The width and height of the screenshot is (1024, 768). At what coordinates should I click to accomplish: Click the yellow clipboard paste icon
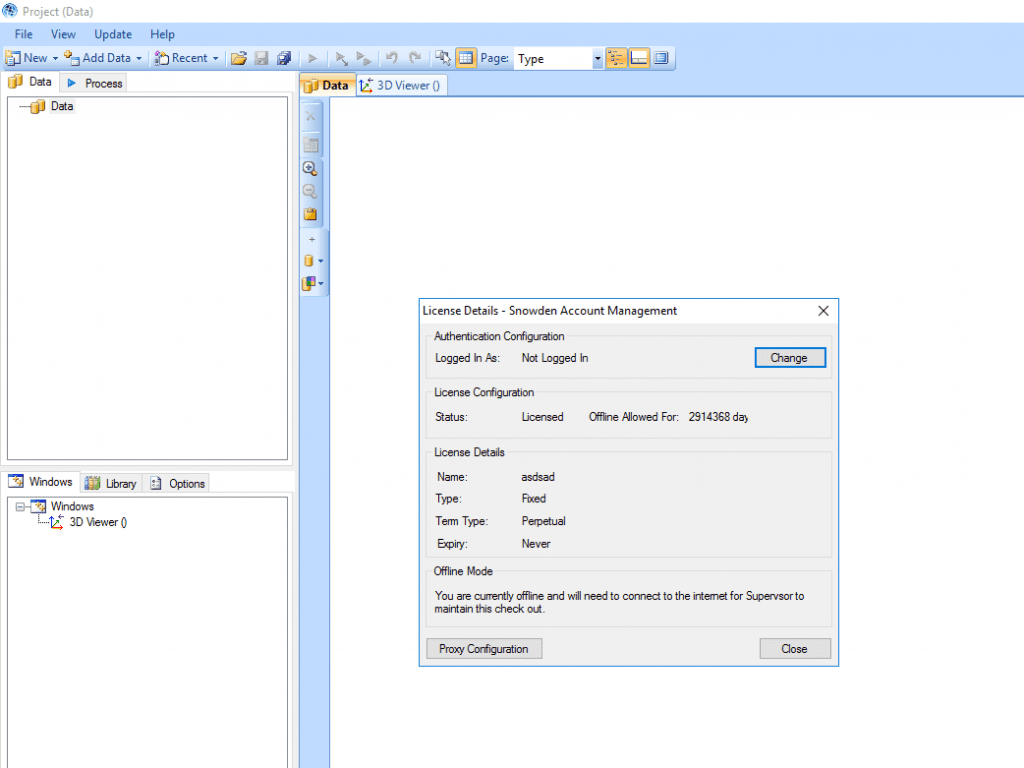click(x=310, y=214)
